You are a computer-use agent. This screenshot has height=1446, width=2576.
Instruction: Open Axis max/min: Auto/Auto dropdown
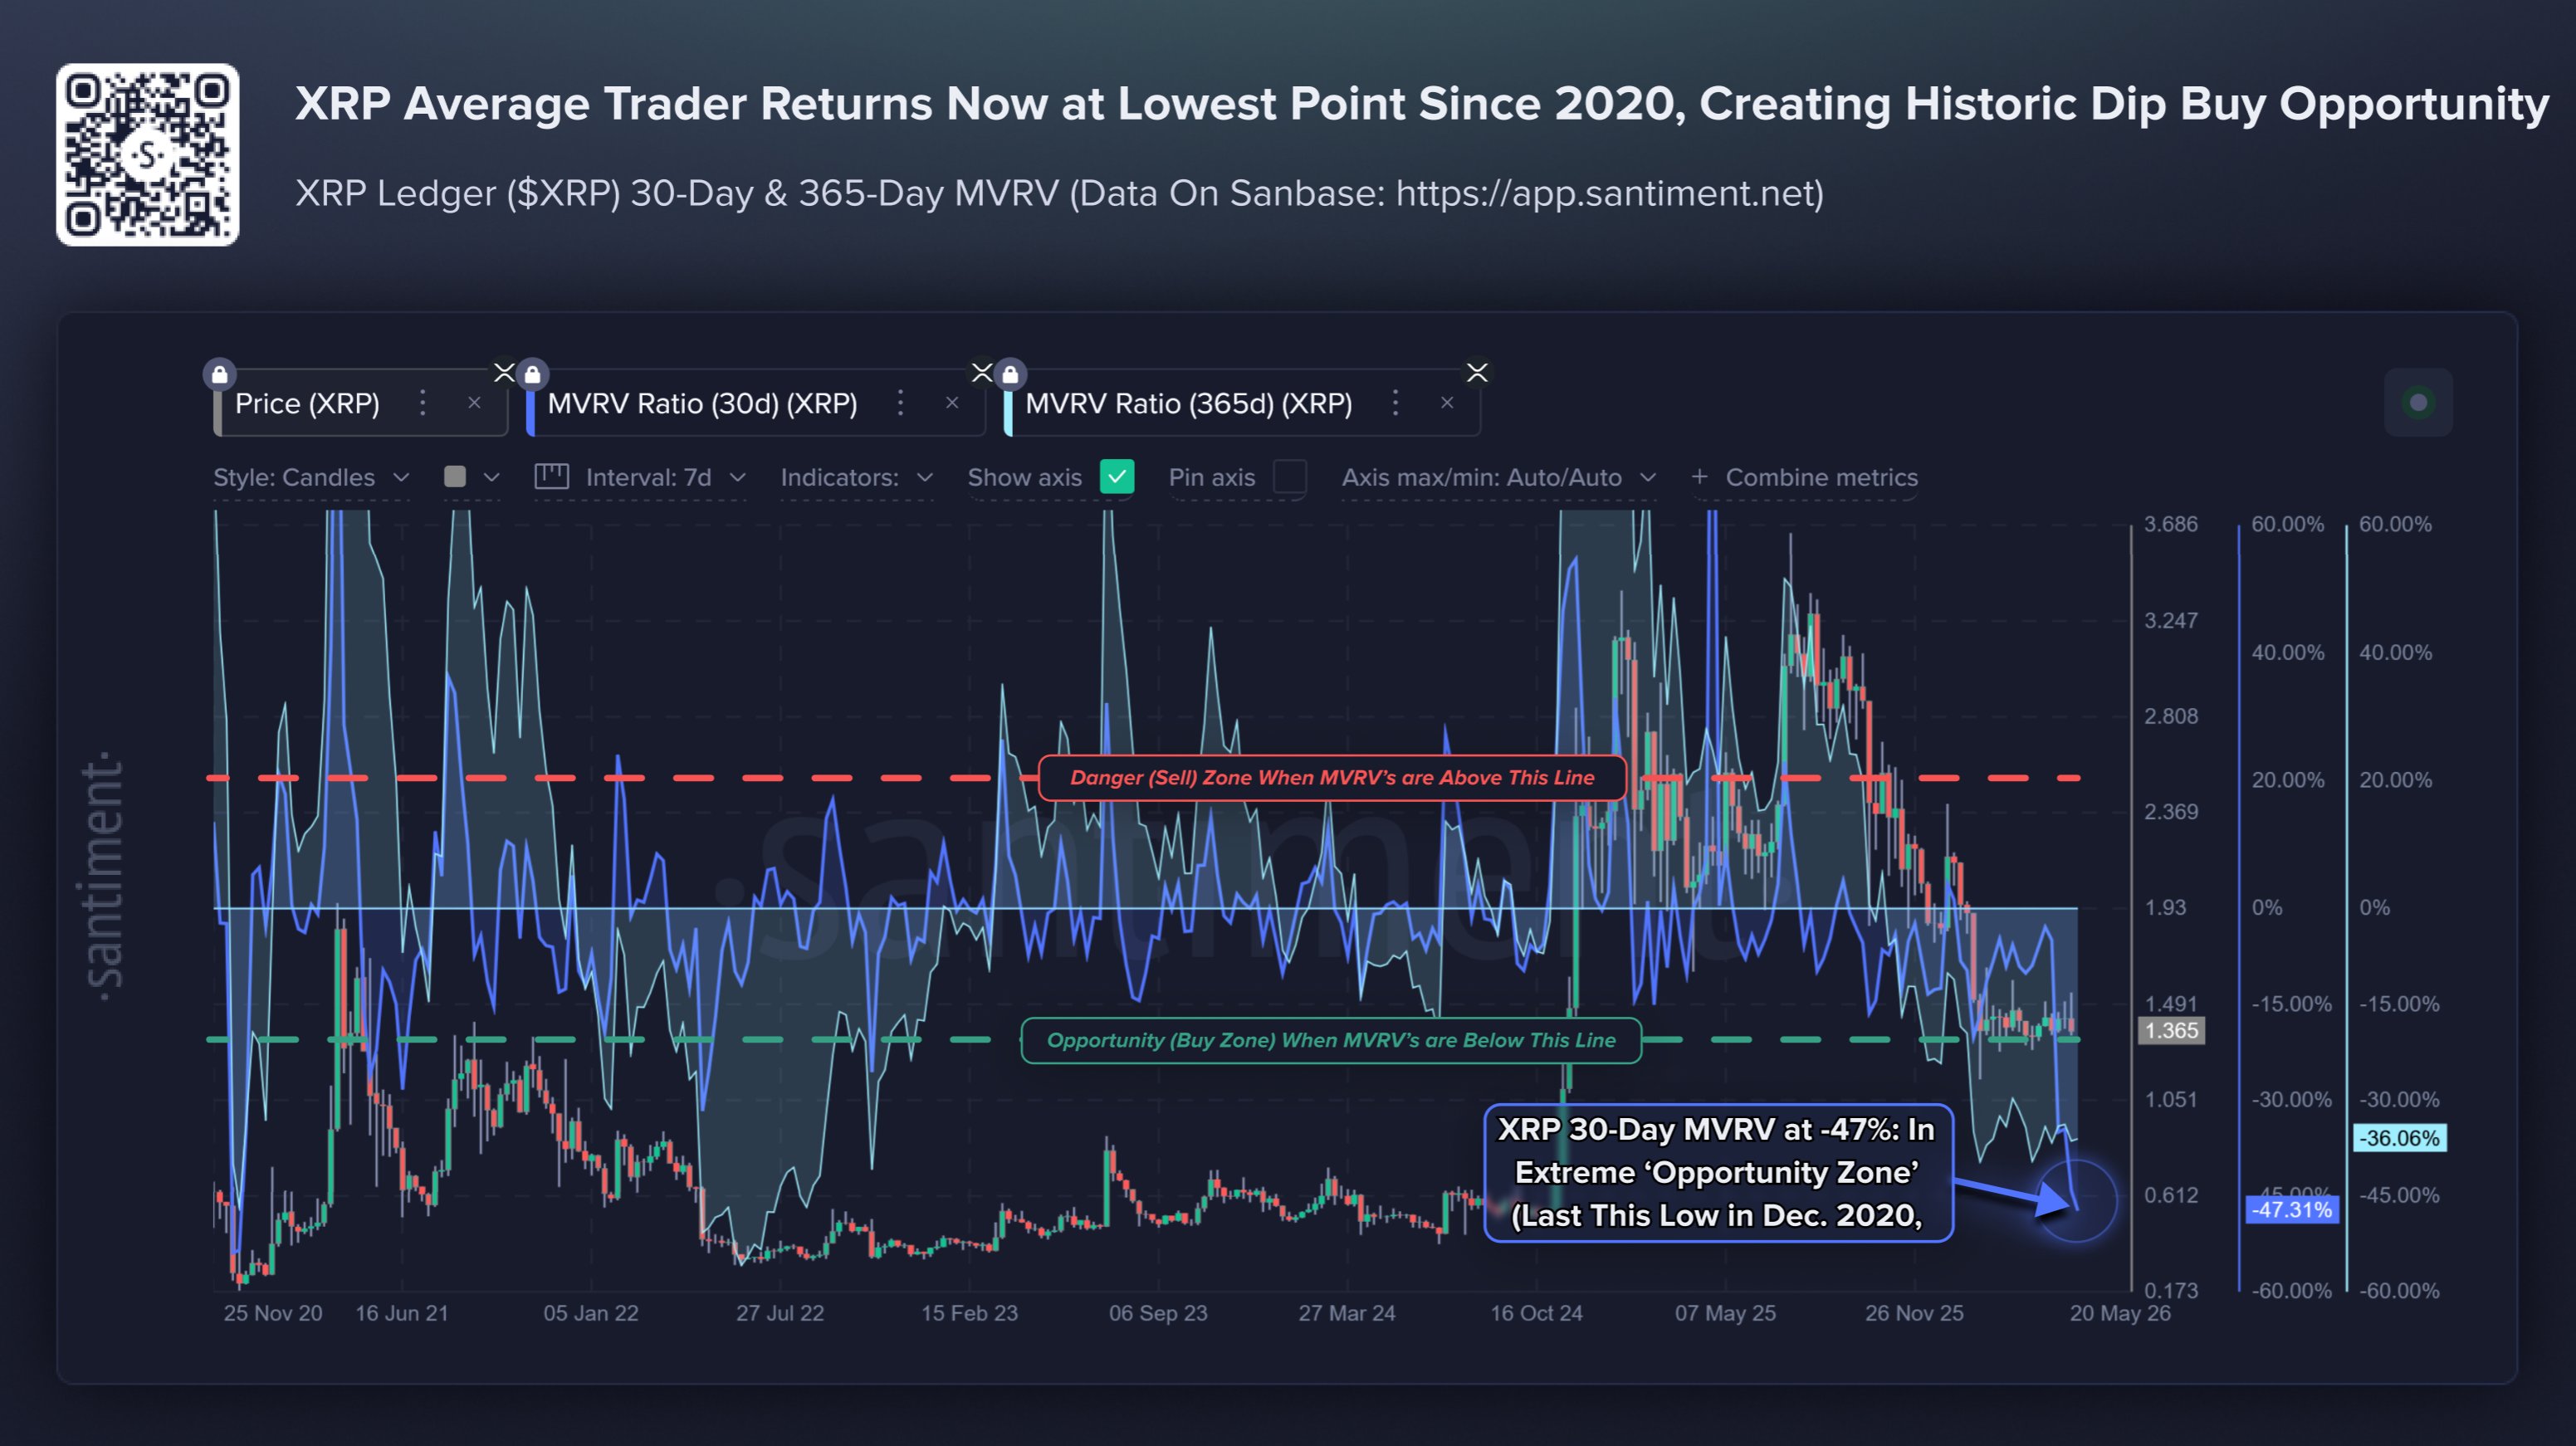pos(1498,477)
